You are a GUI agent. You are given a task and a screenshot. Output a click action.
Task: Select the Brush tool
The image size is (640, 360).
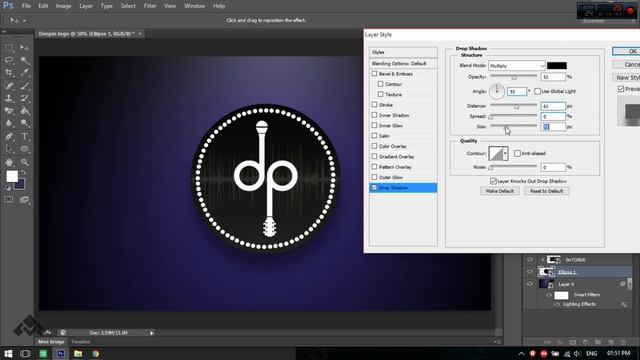[24, 86]
